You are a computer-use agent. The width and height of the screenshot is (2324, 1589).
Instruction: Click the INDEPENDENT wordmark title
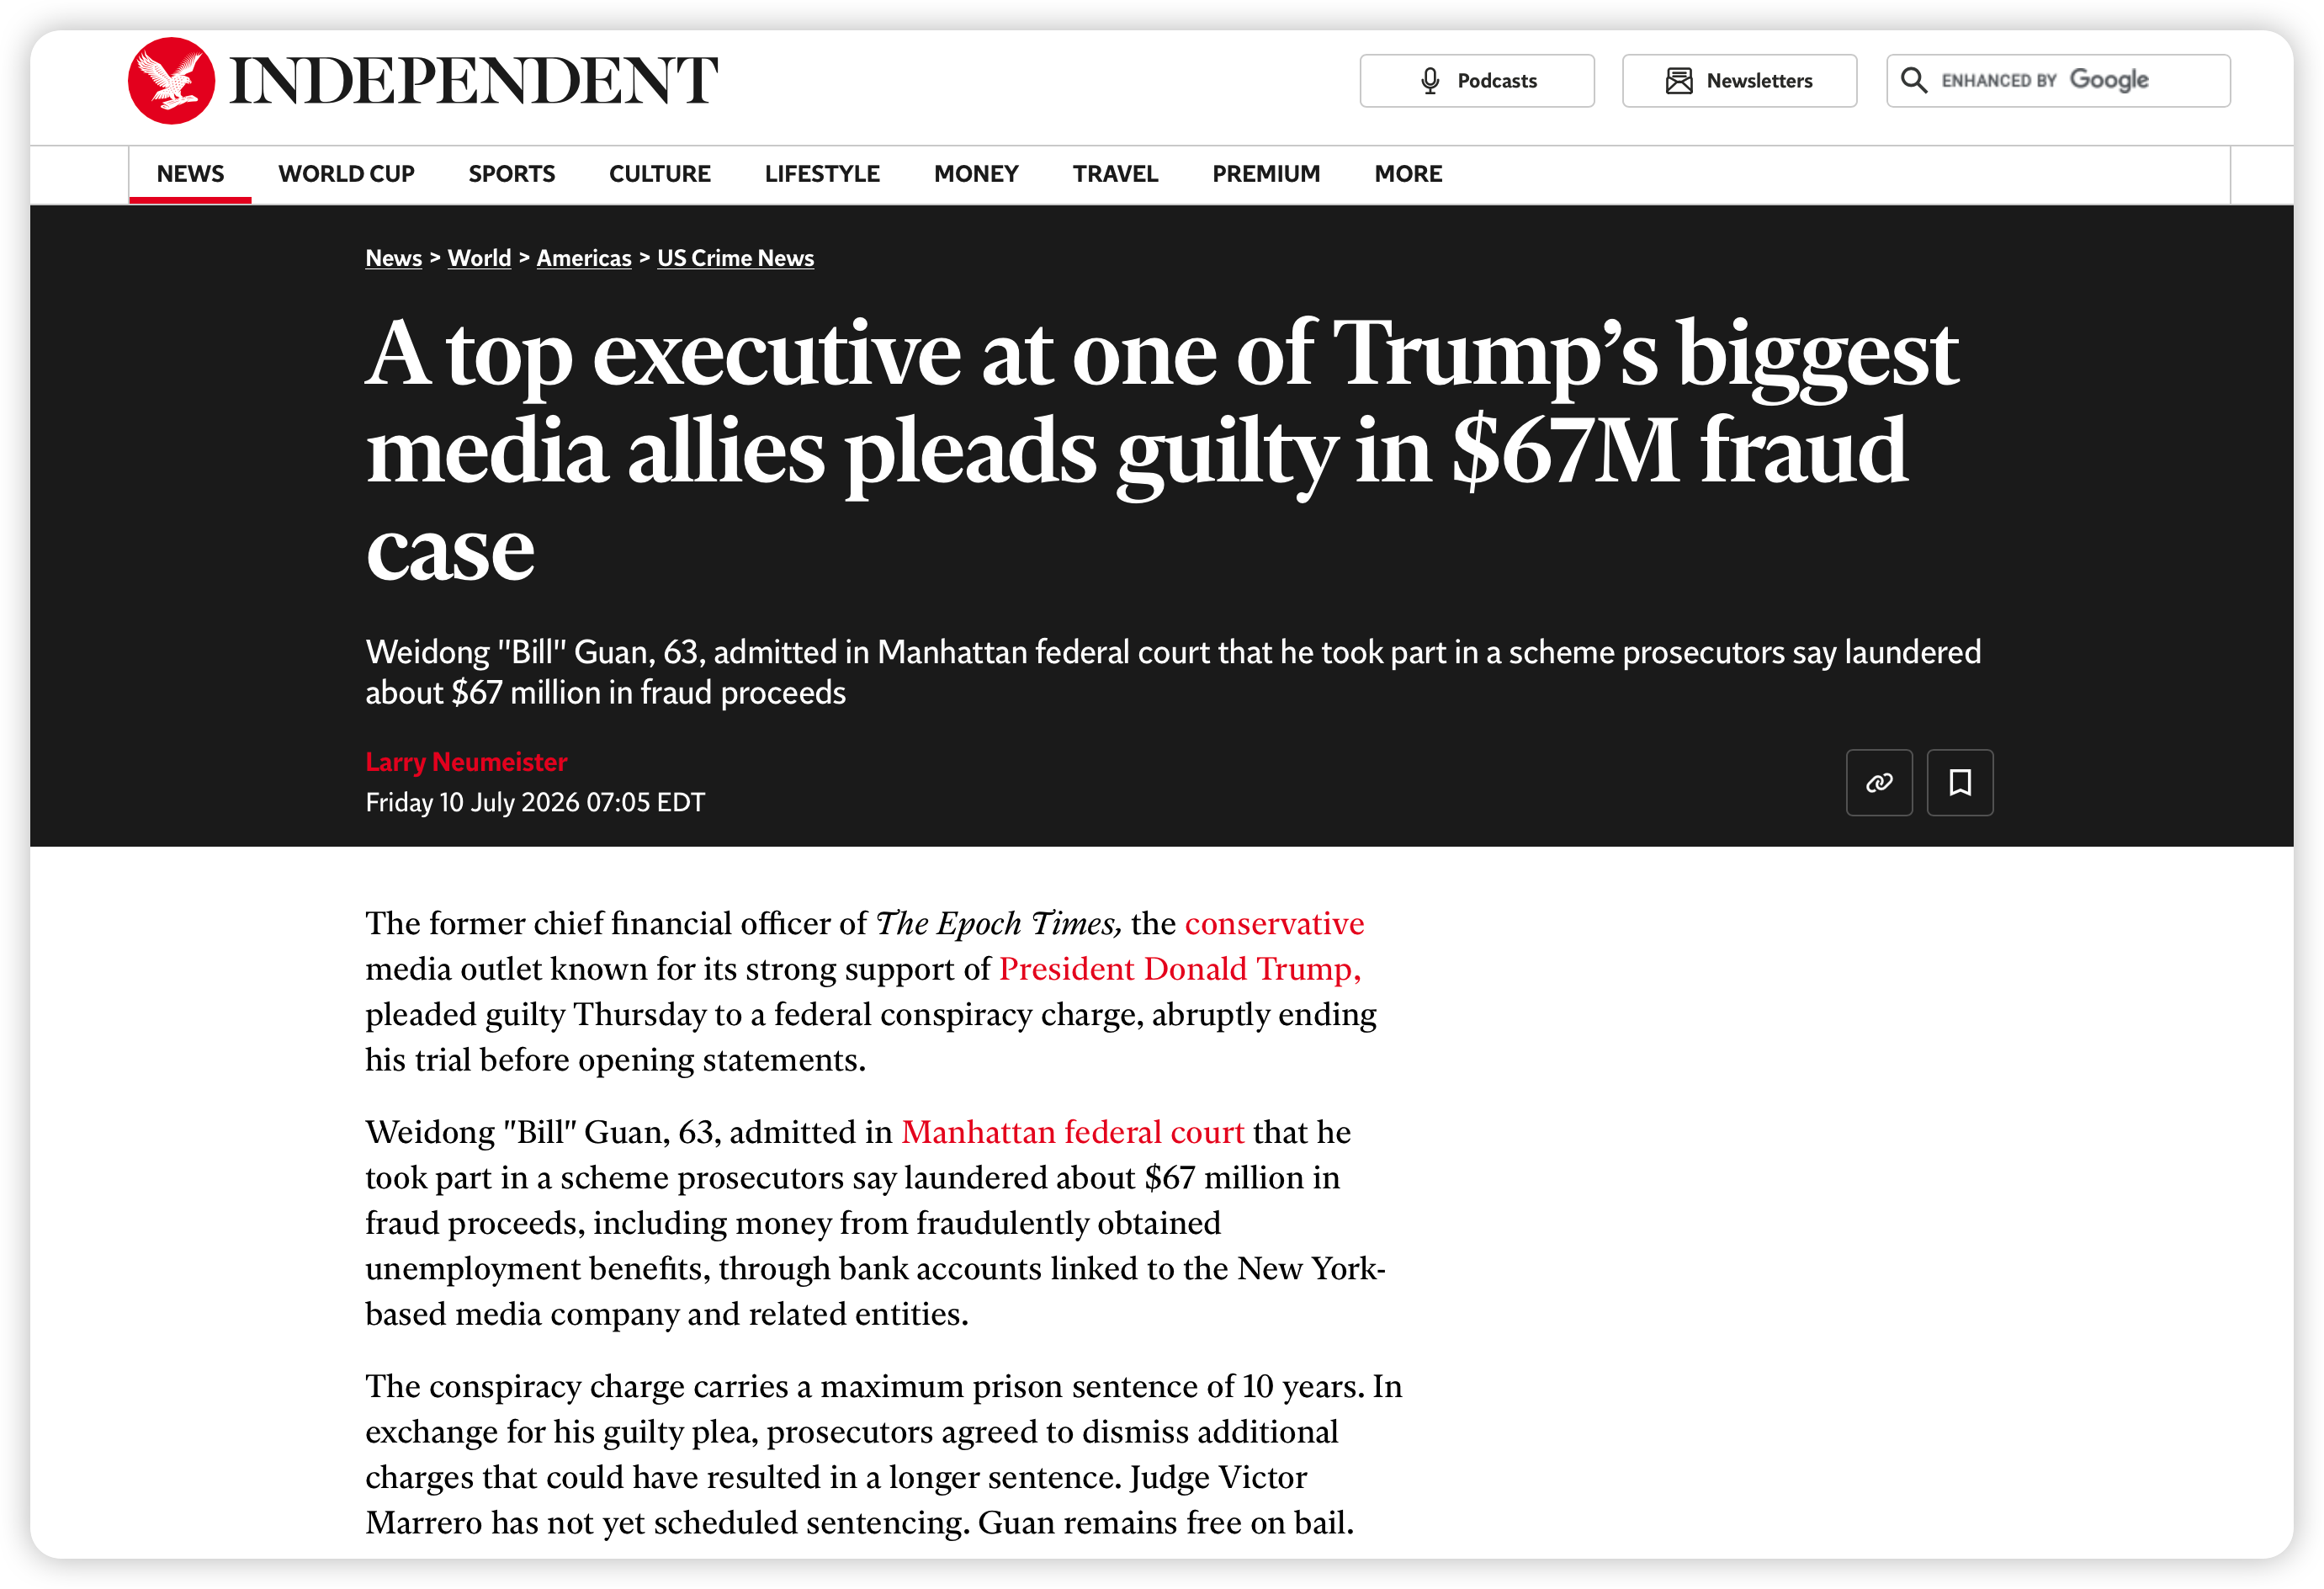[473, 81]
